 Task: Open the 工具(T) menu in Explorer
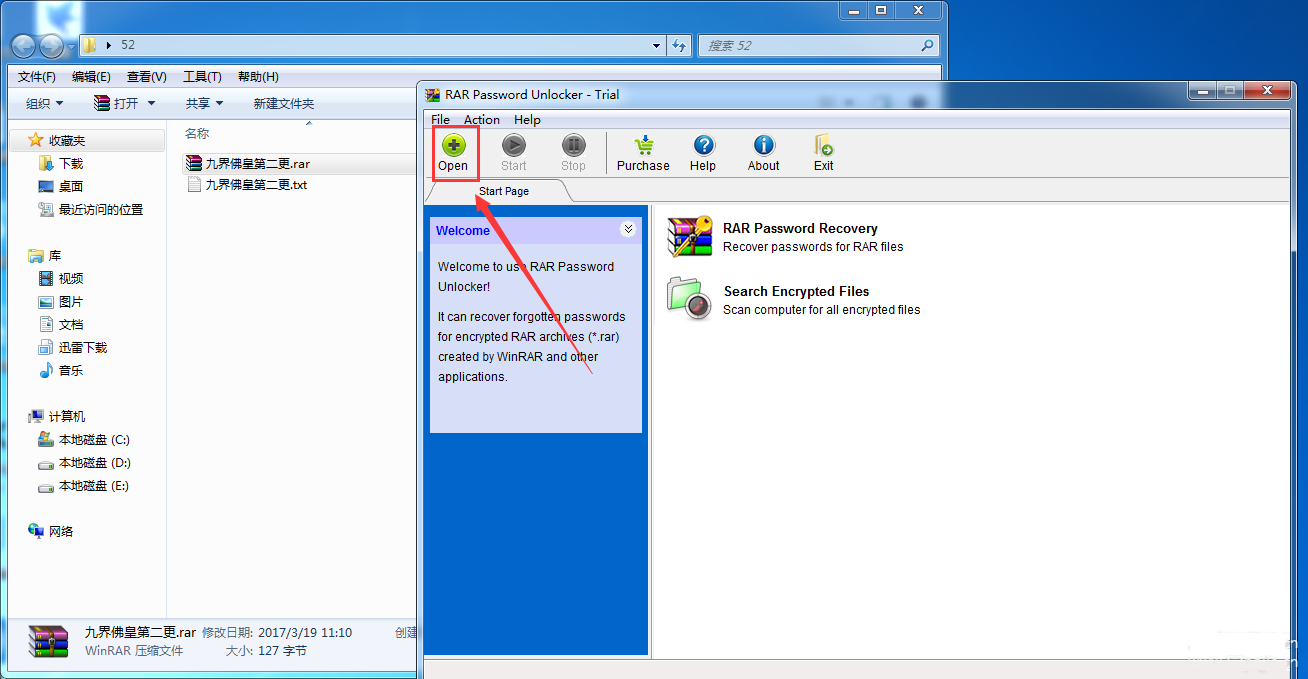click(202, 77)
